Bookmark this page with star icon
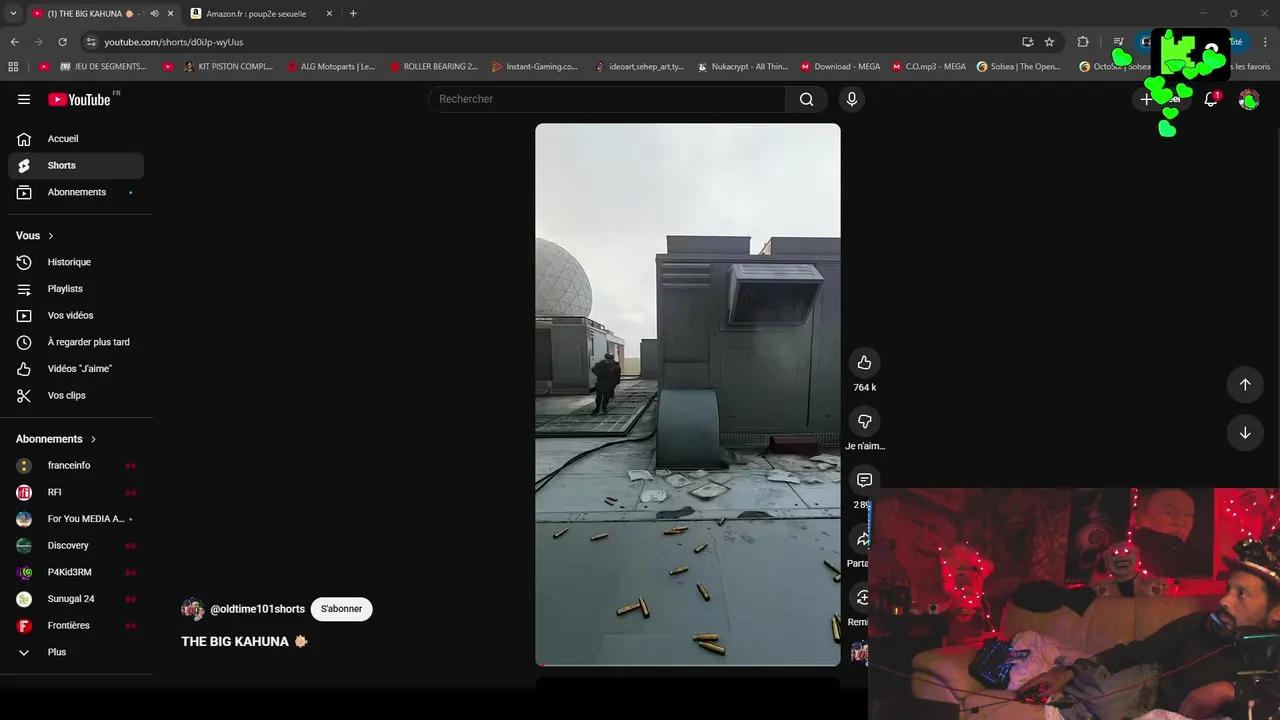 (x=1049, y=42)
